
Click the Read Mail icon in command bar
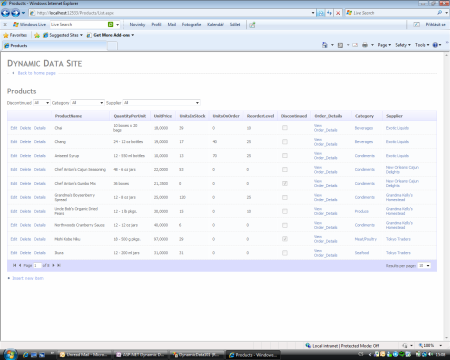(x=355, y=45)
